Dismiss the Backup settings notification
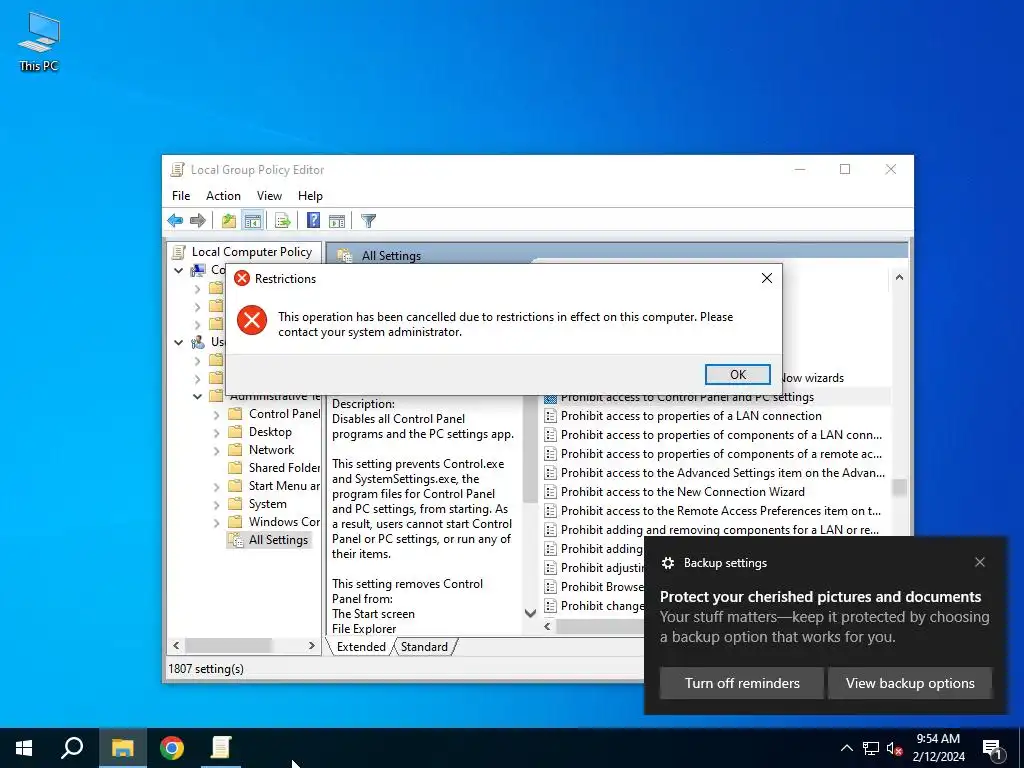Viewport: 1024px width, 768px height. (x=980, y=562)
